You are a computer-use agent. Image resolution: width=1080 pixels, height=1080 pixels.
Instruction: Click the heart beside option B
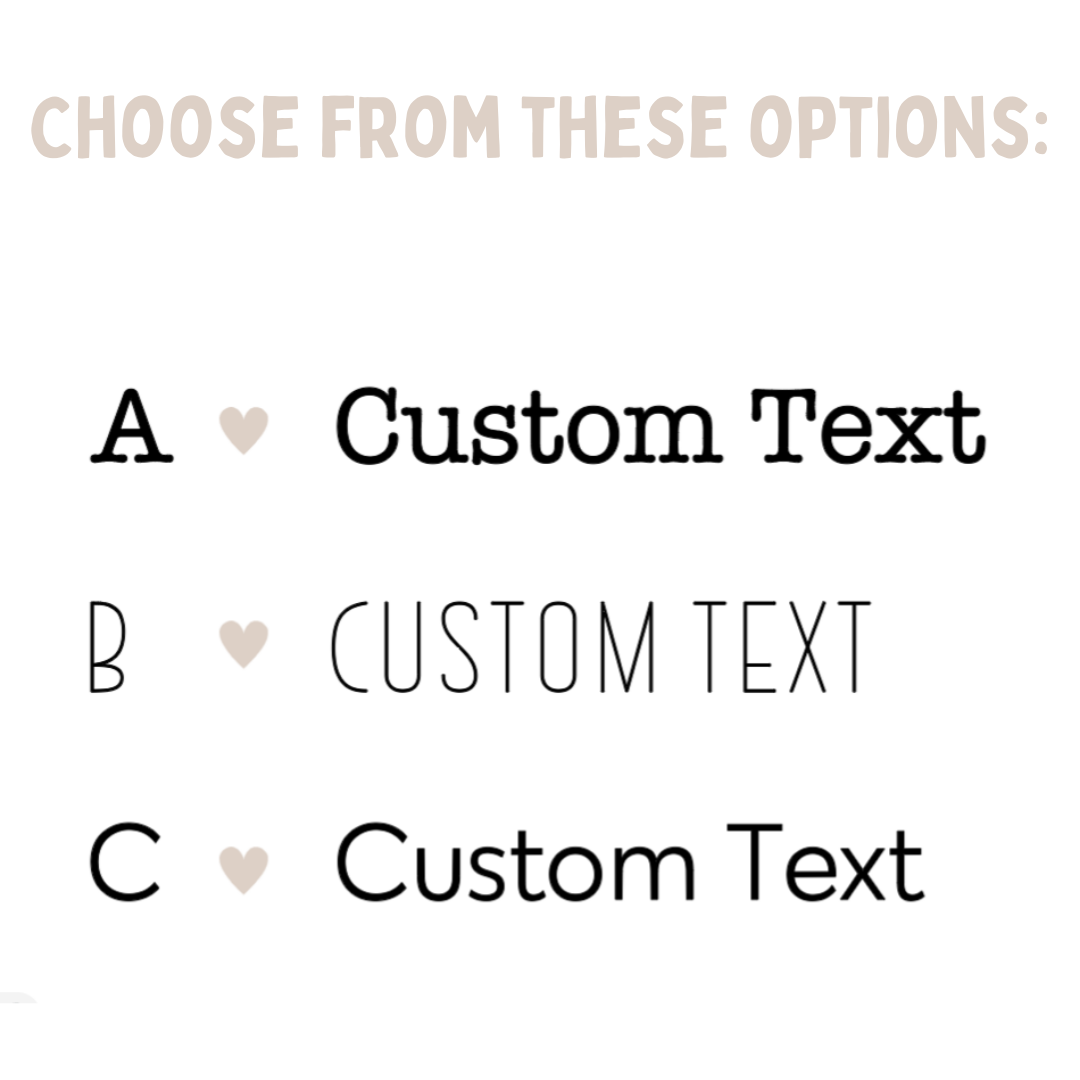click(243, 644)
